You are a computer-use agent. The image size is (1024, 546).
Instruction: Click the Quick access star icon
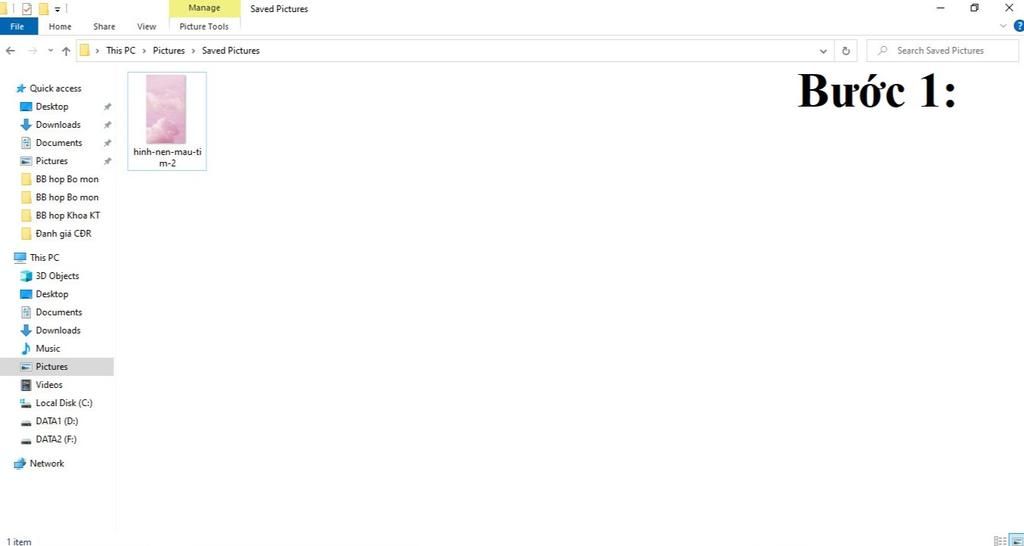click(20, 88)
